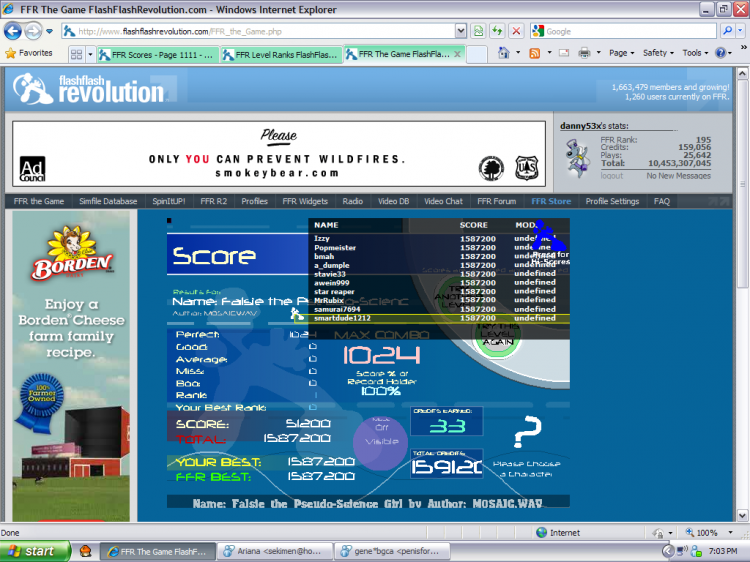Open the Tools menu
Image resolution: width=750 pixels, height=562 pixels.
(x=695, y=53)
